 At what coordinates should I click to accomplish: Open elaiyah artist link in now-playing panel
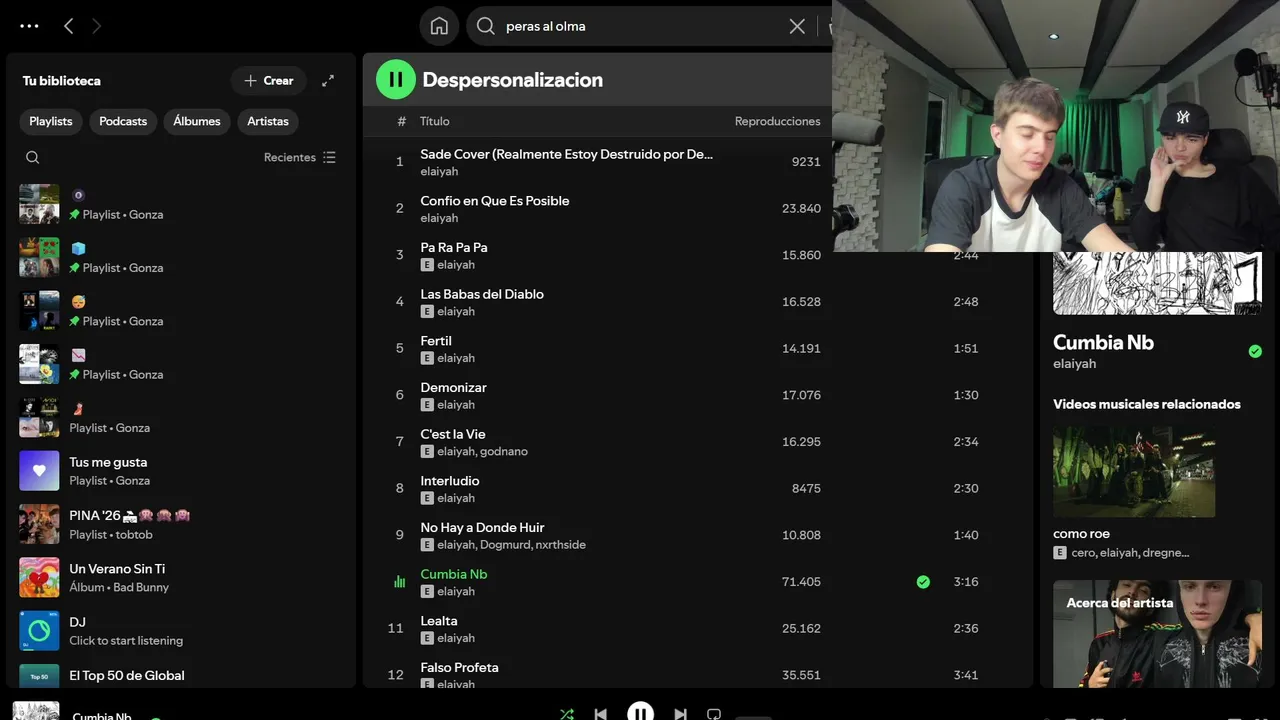pos(1074,364)
